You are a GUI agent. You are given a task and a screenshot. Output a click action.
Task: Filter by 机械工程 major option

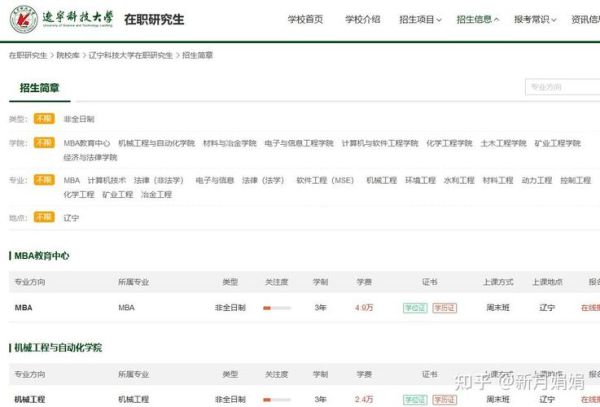pos(382,181)
